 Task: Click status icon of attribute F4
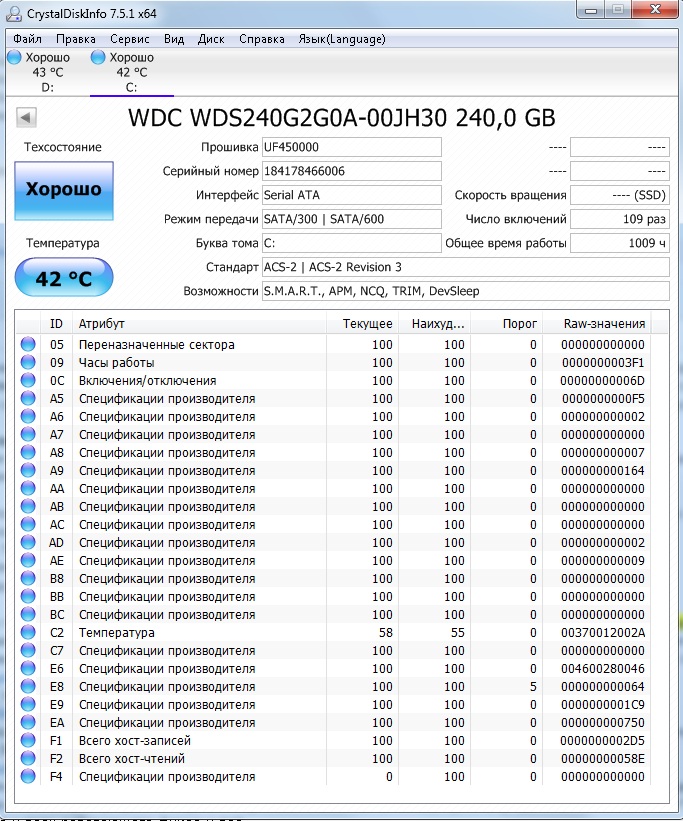click(28, 776)
